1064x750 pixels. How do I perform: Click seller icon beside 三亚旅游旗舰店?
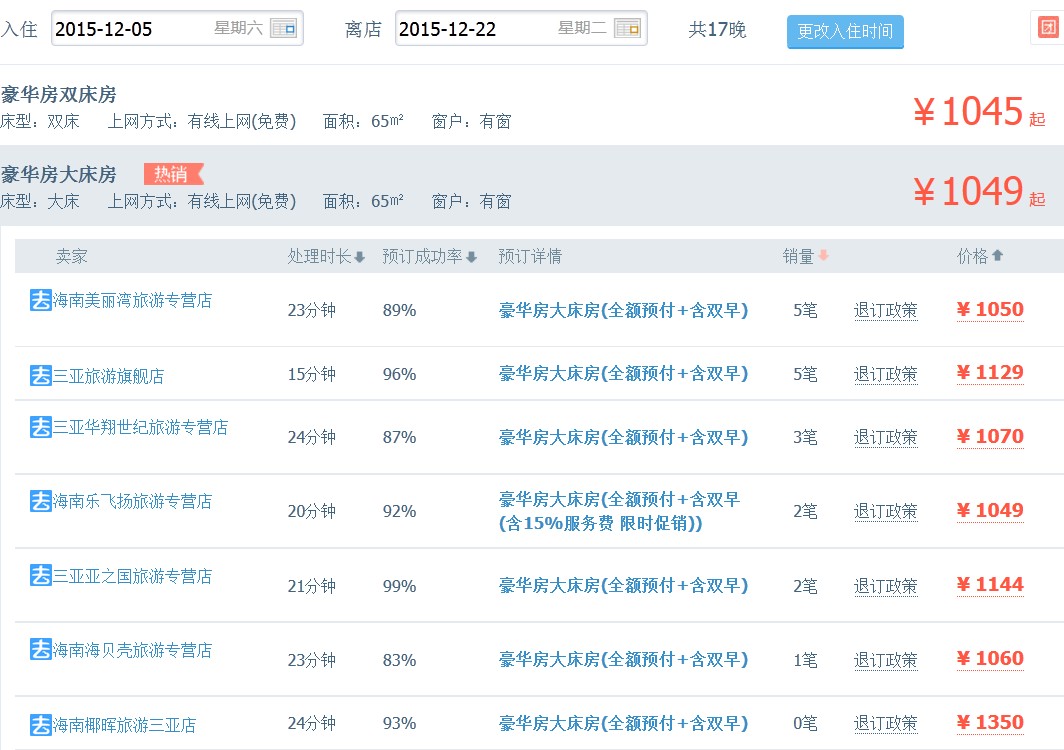pyautogui.click(x=40, y=376)
